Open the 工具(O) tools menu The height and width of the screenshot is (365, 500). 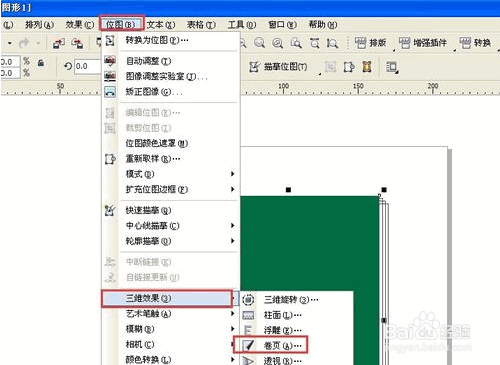pos(242,25)
